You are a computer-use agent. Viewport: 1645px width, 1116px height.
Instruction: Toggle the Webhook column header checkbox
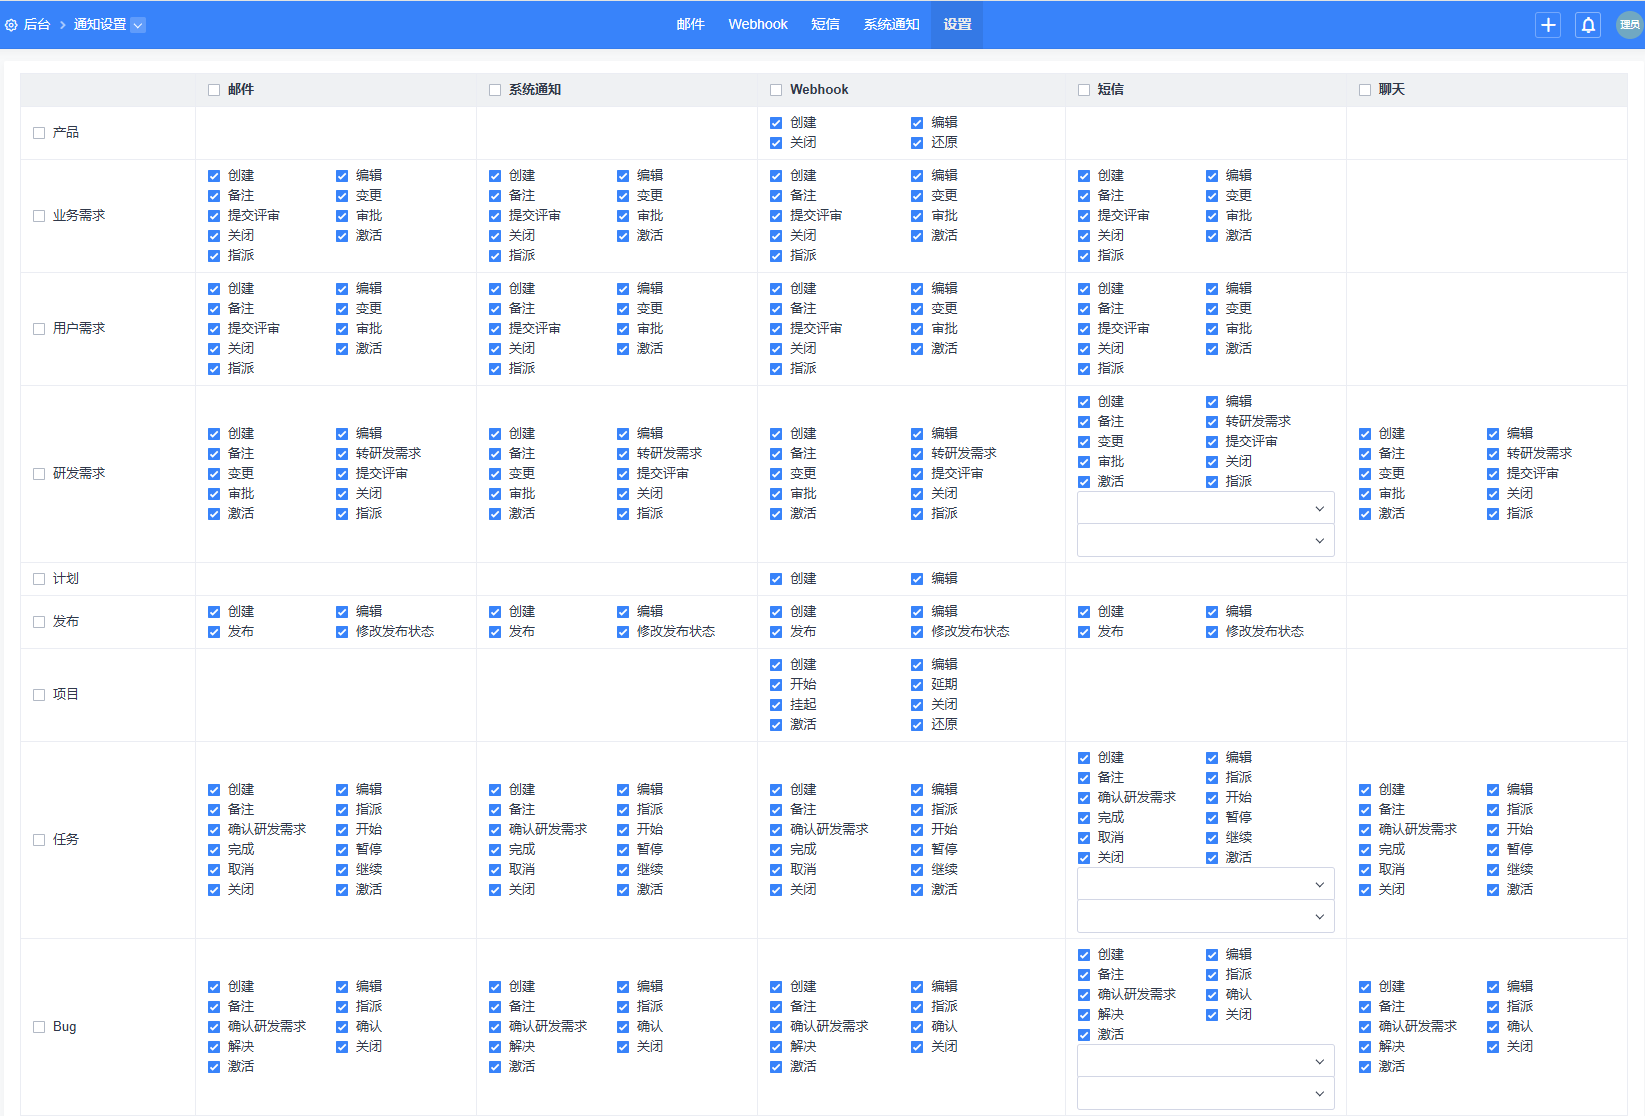click(776, 90)
